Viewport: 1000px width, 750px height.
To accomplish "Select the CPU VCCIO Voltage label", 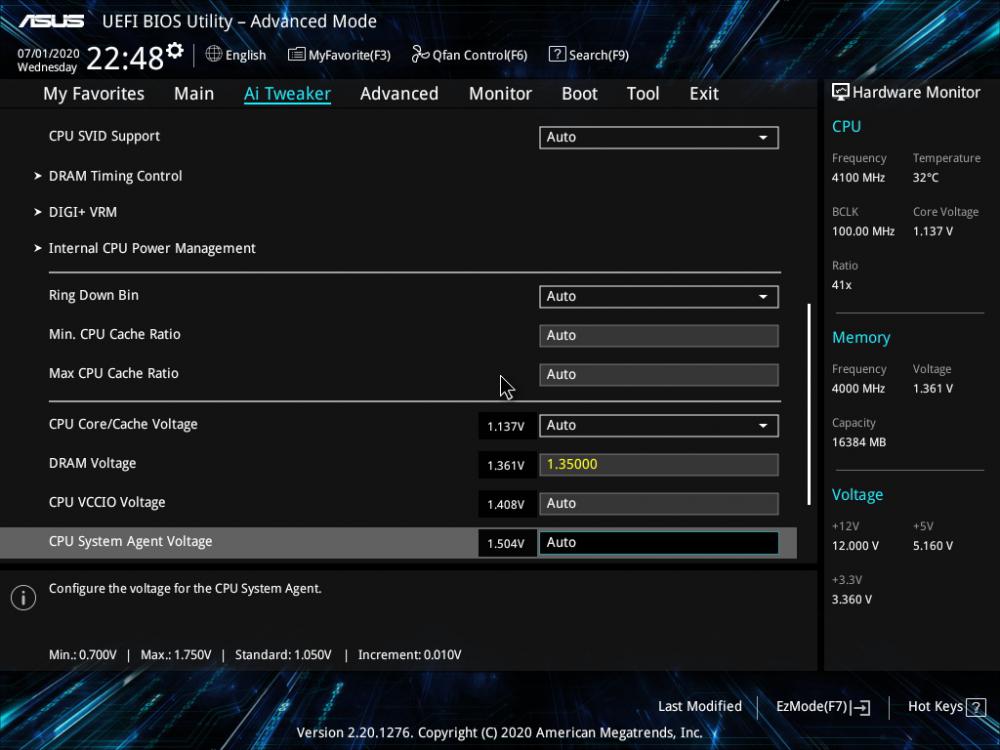I will 107,502.
